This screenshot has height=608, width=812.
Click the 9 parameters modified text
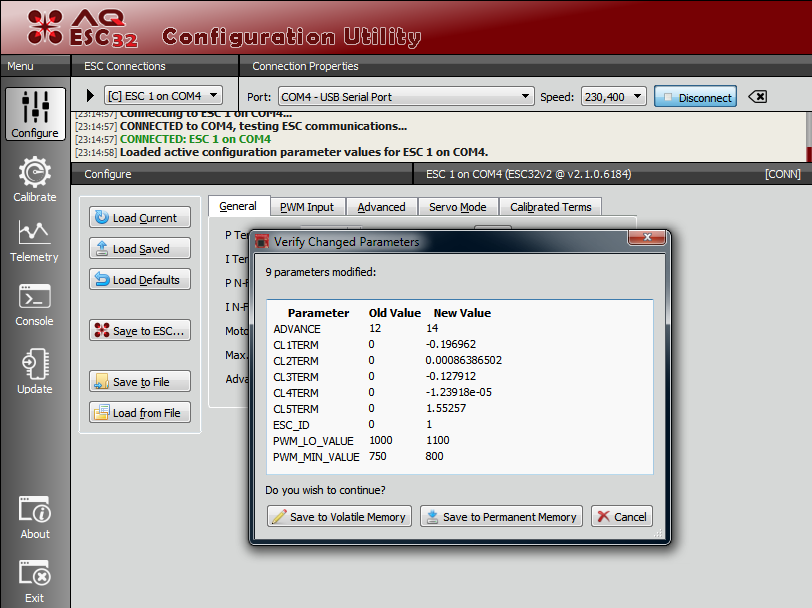(321, 272)
